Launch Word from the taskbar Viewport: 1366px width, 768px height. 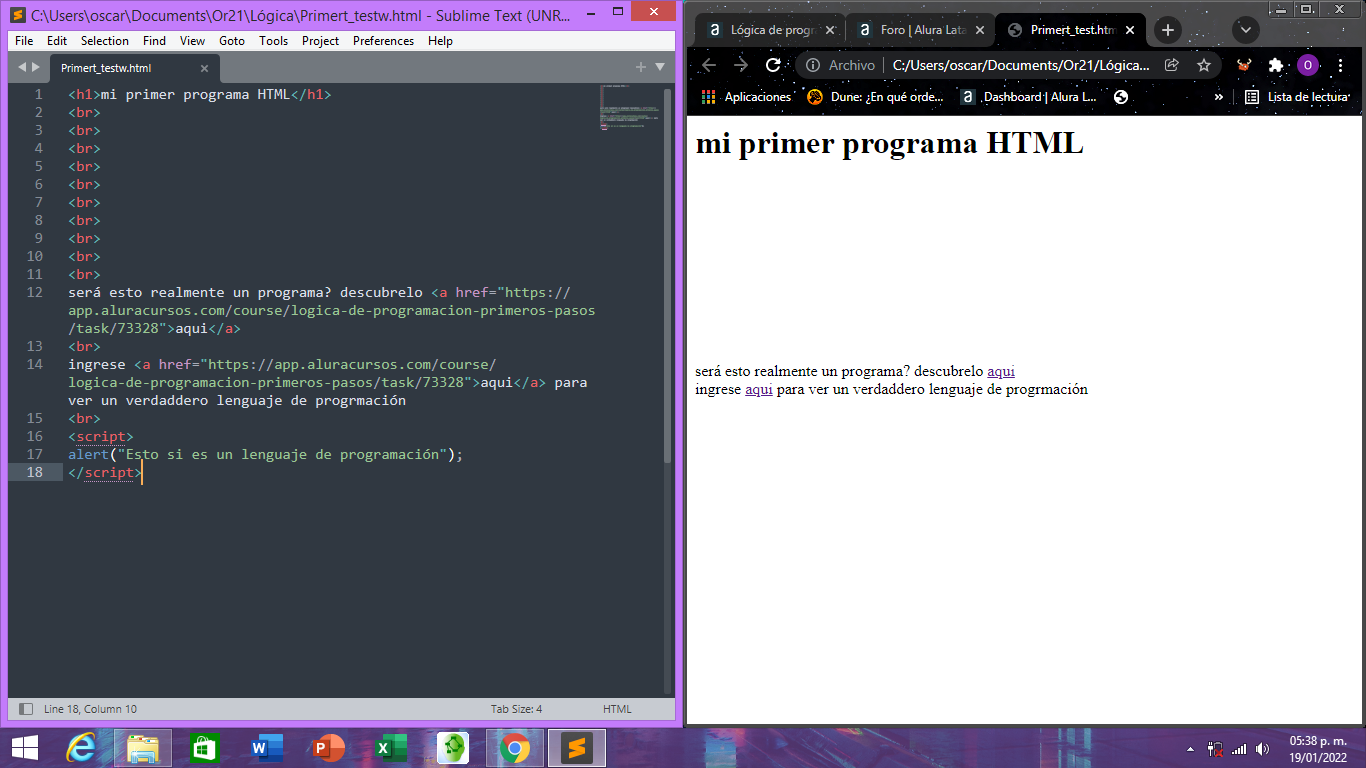[x=267, y=748]
